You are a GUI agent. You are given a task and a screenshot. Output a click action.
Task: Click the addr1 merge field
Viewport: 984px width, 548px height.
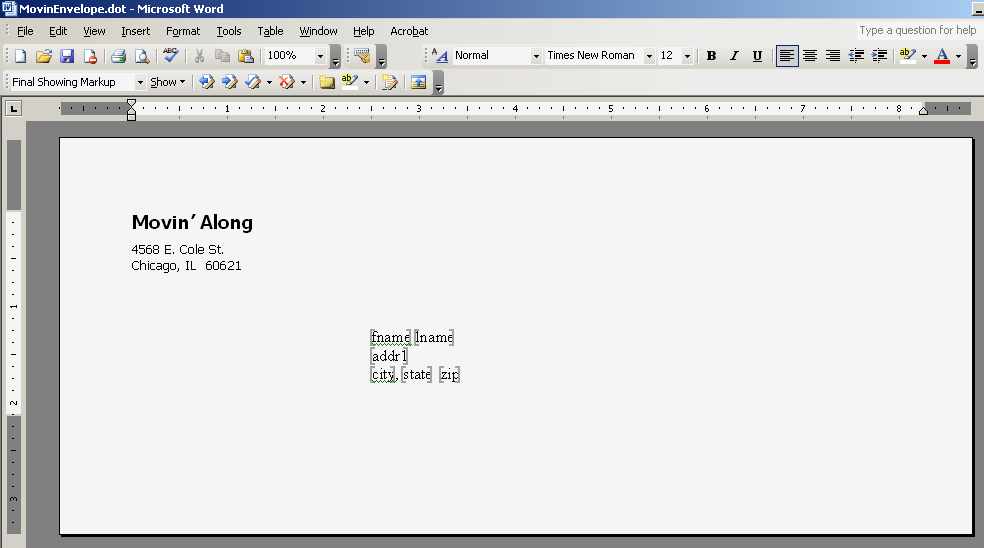pyautogui.click(x=389, y=357)
